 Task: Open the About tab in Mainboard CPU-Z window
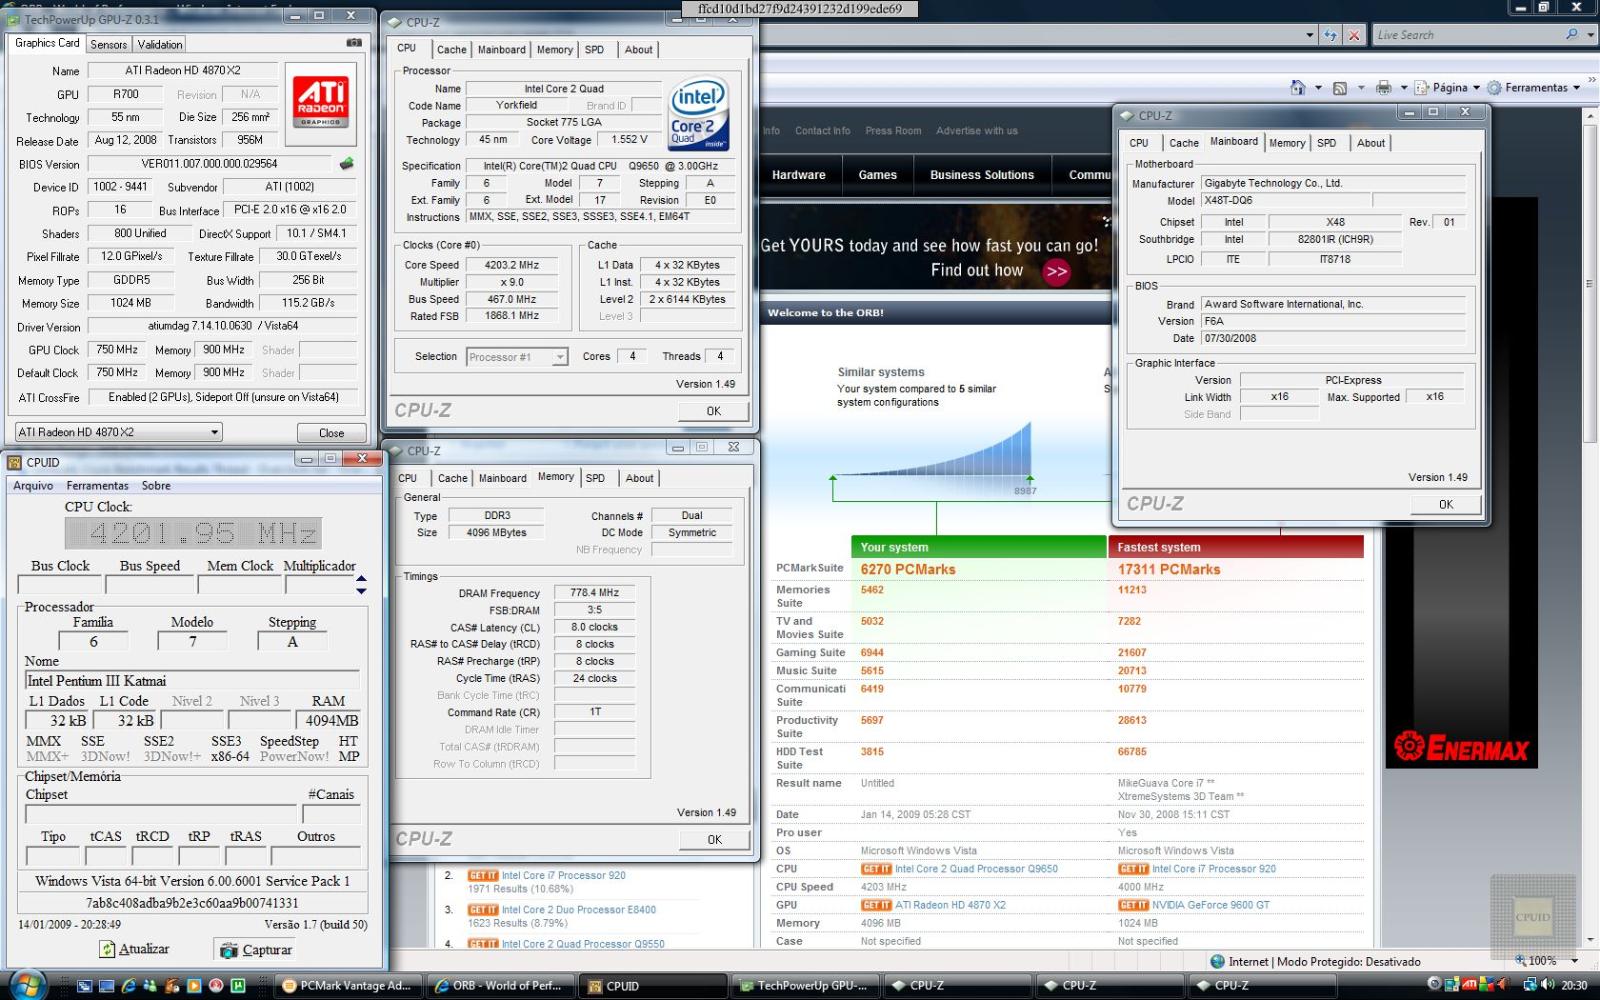click(1371, 143)
